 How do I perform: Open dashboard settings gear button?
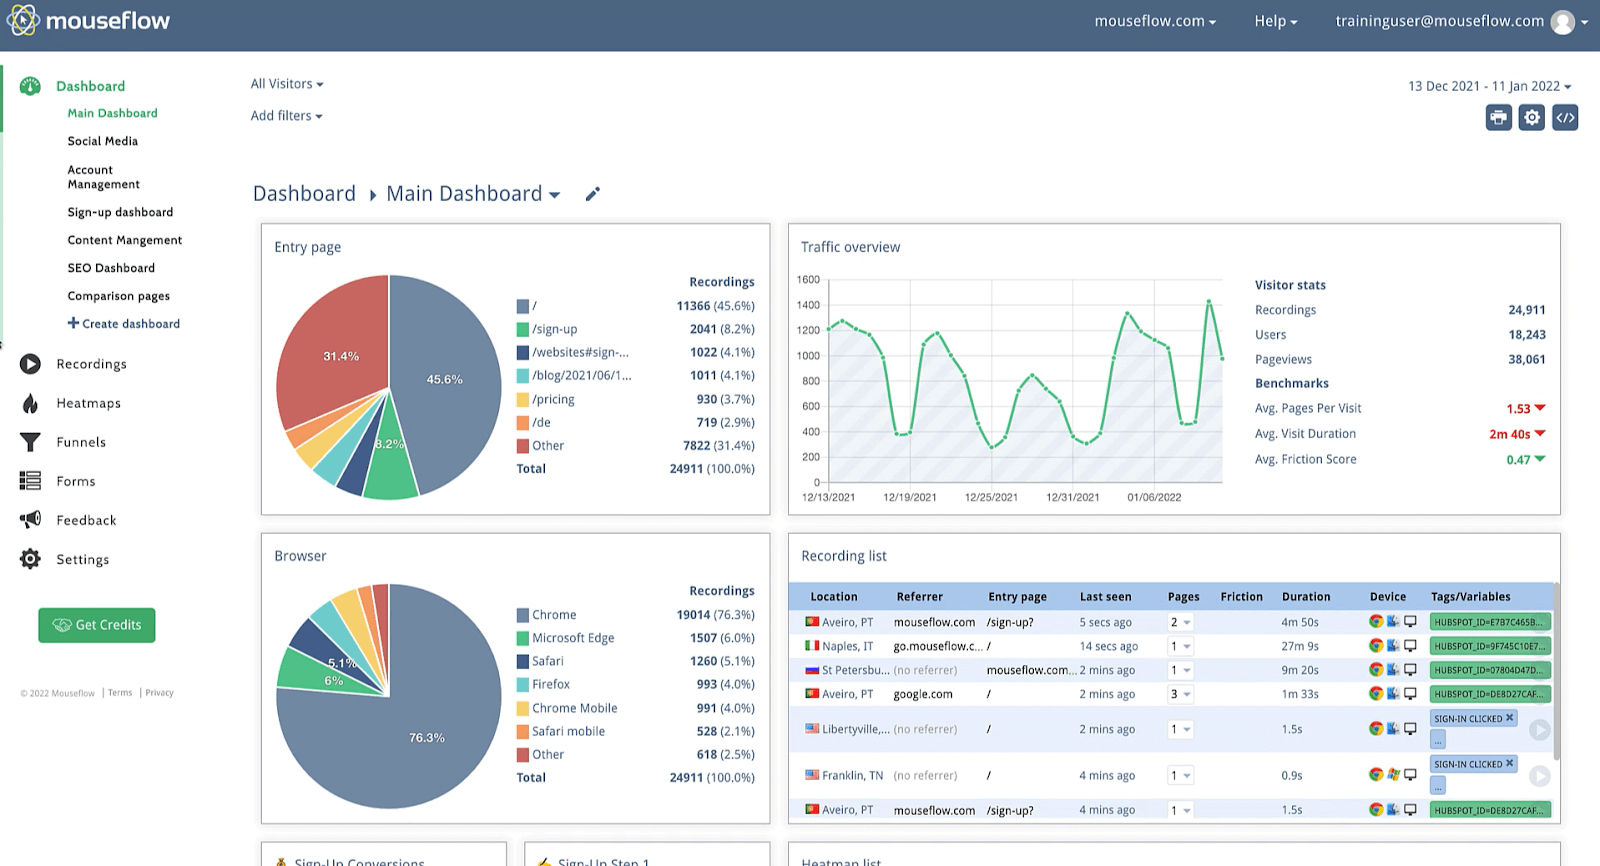pyautogui.click(x=1531, y=118)
